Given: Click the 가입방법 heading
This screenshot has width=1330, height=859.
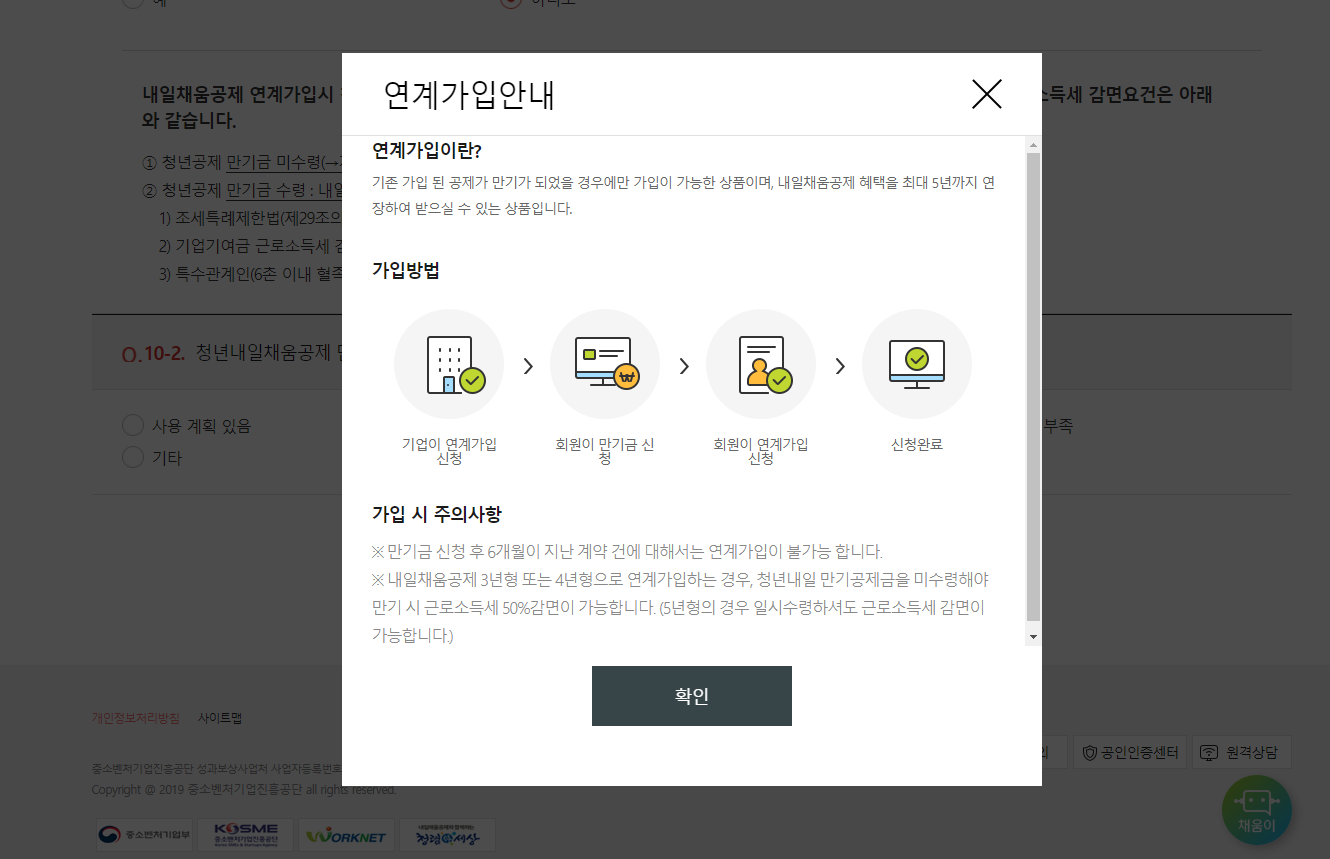Looking at the screenshot, I should [406, 271].
